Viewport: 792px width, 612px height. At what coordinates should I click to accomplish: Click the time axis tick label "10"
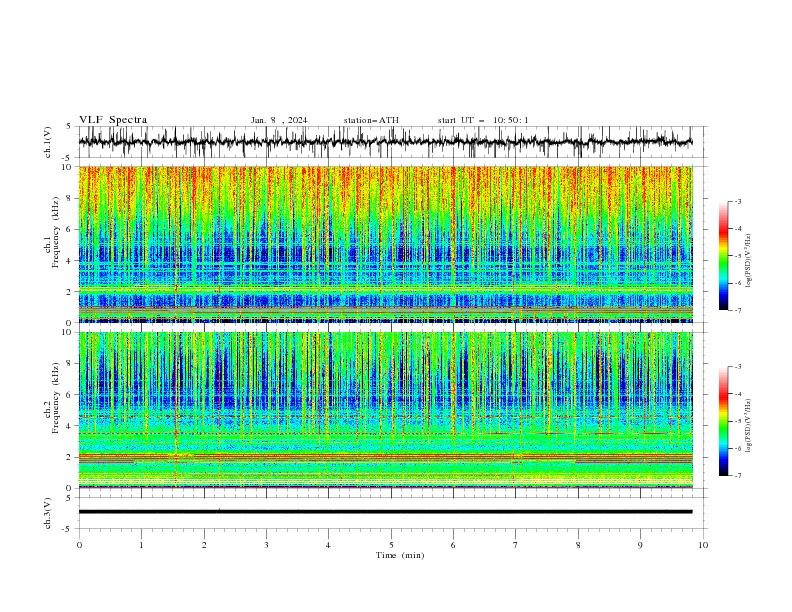coord(703,545)
